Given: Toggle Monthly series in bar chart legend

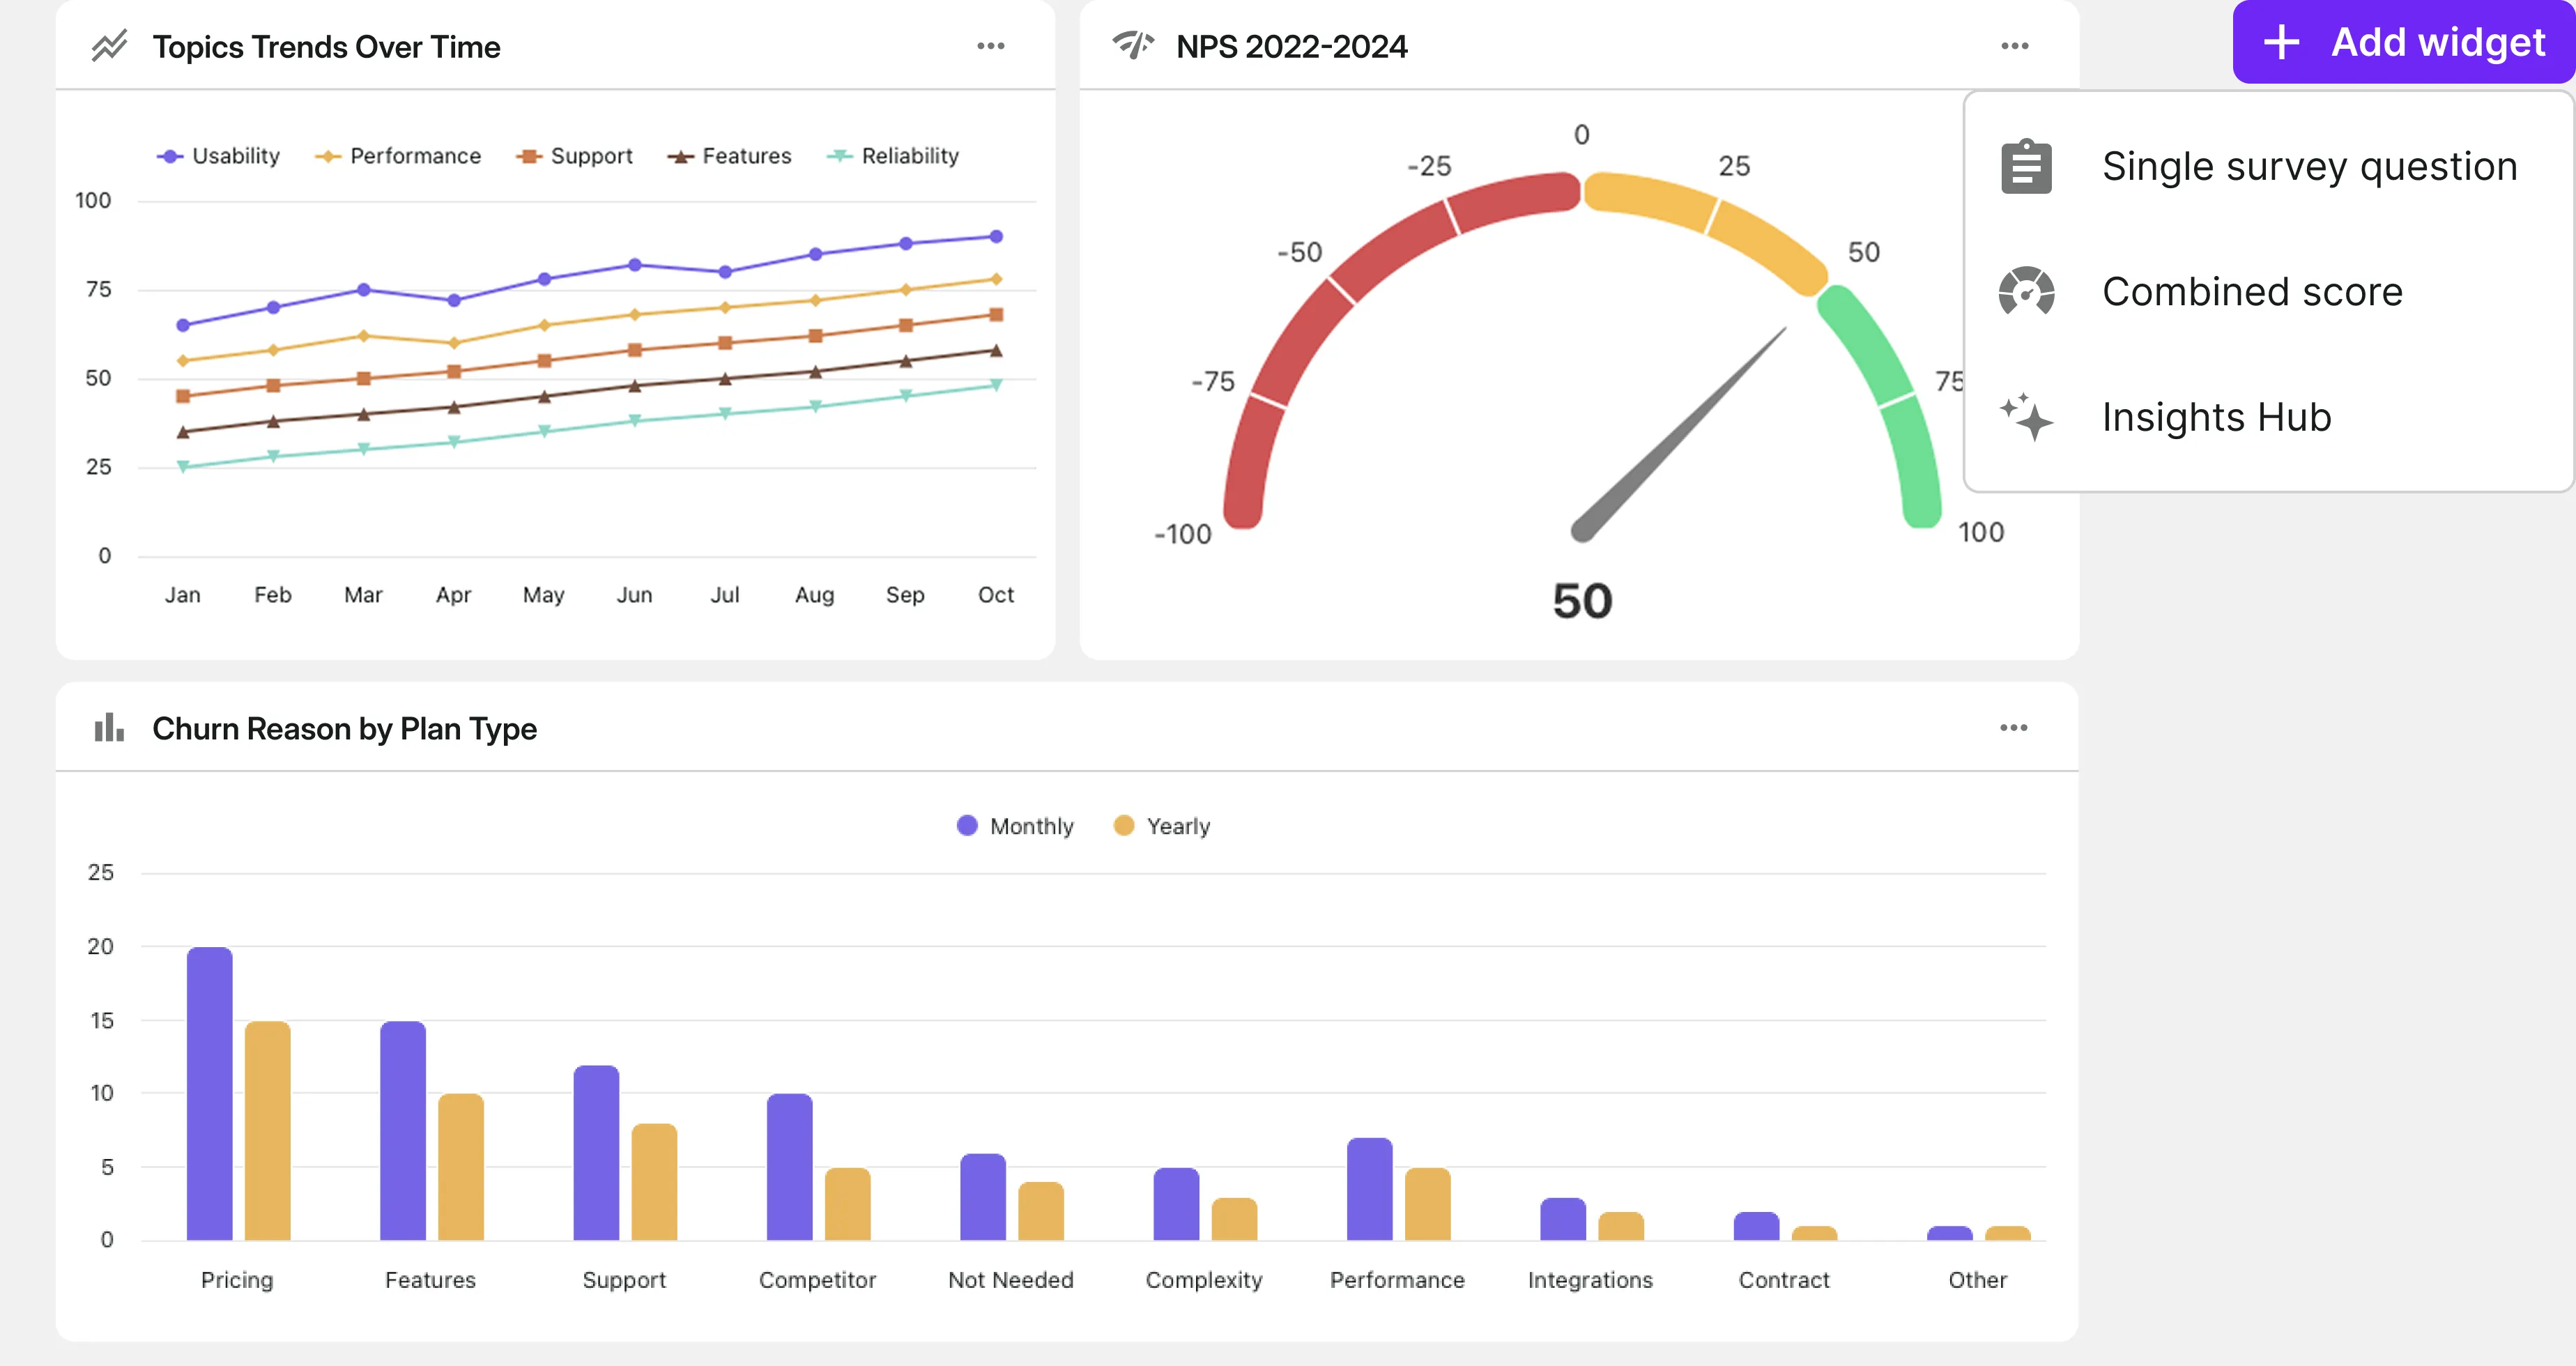Looking at the screenshot, I should coord(1015,826).
